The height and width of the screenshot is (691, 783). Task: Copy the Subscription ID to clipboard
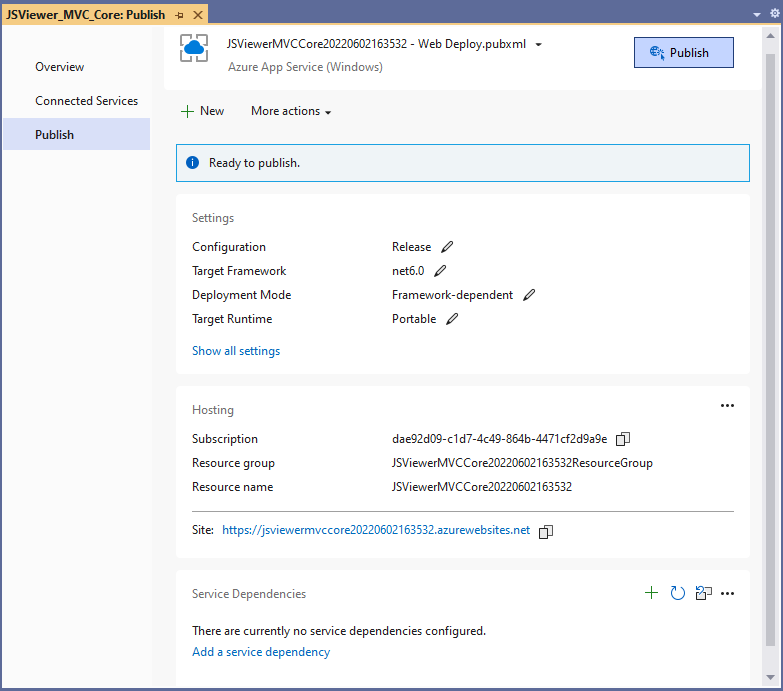[623, 439]
